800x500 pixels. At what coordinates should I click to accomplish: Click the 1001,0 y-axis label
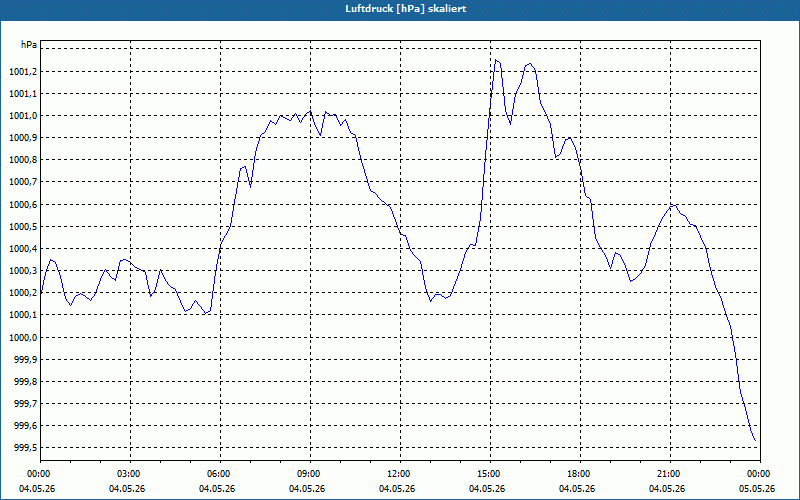tap(23, 116)
